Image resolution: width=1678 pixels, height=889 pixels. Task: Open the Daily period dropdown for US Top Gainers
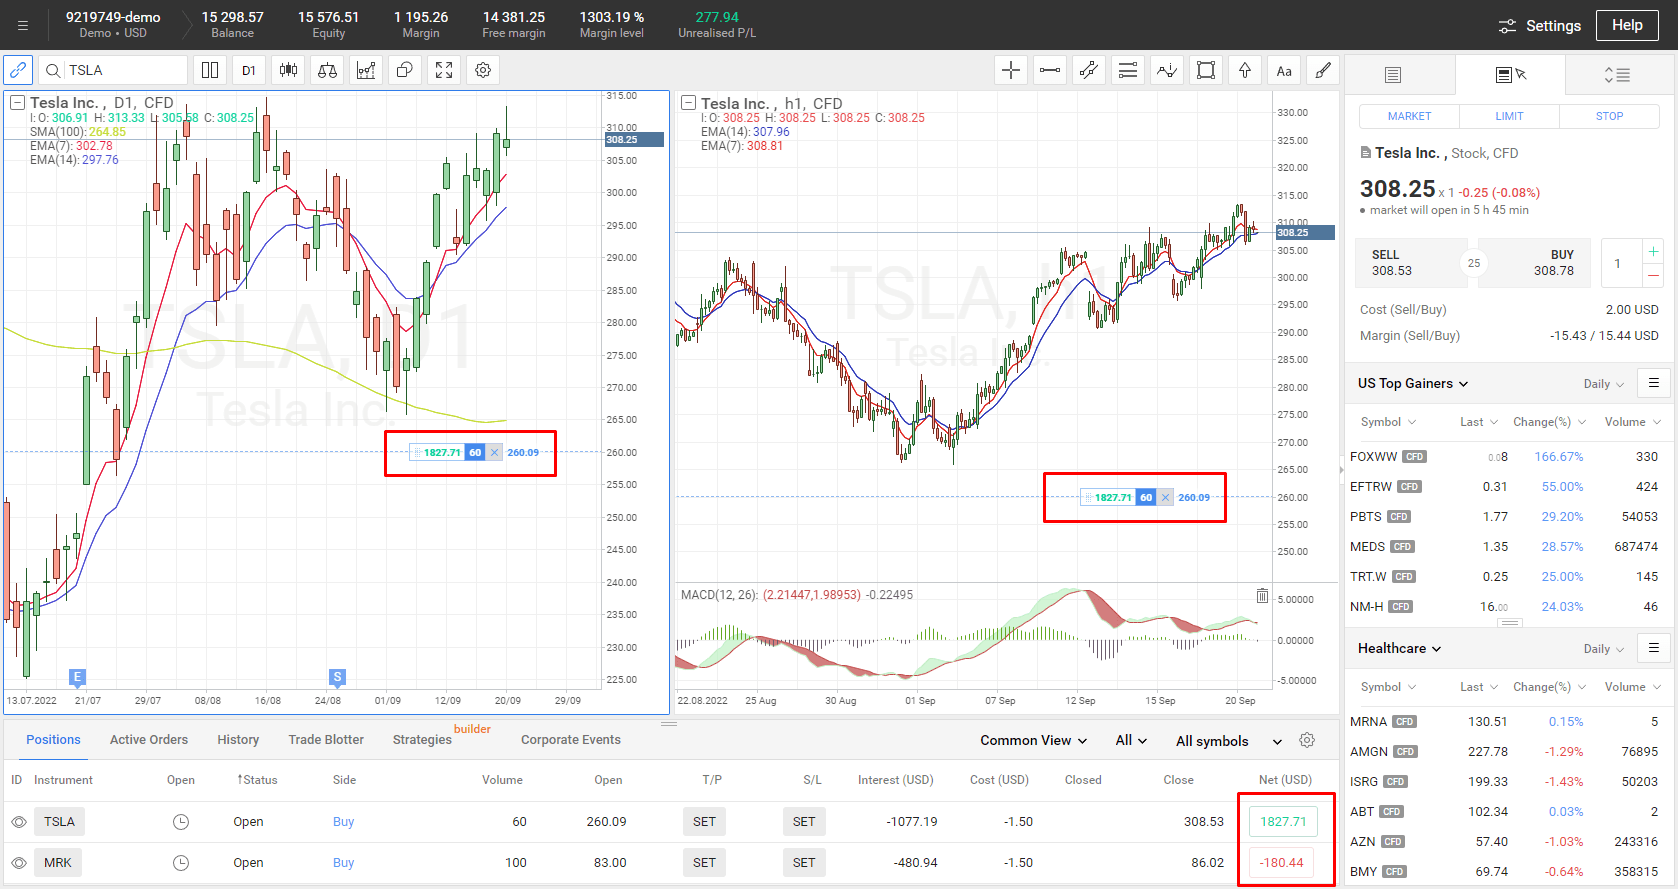(x=1604, y=384)
